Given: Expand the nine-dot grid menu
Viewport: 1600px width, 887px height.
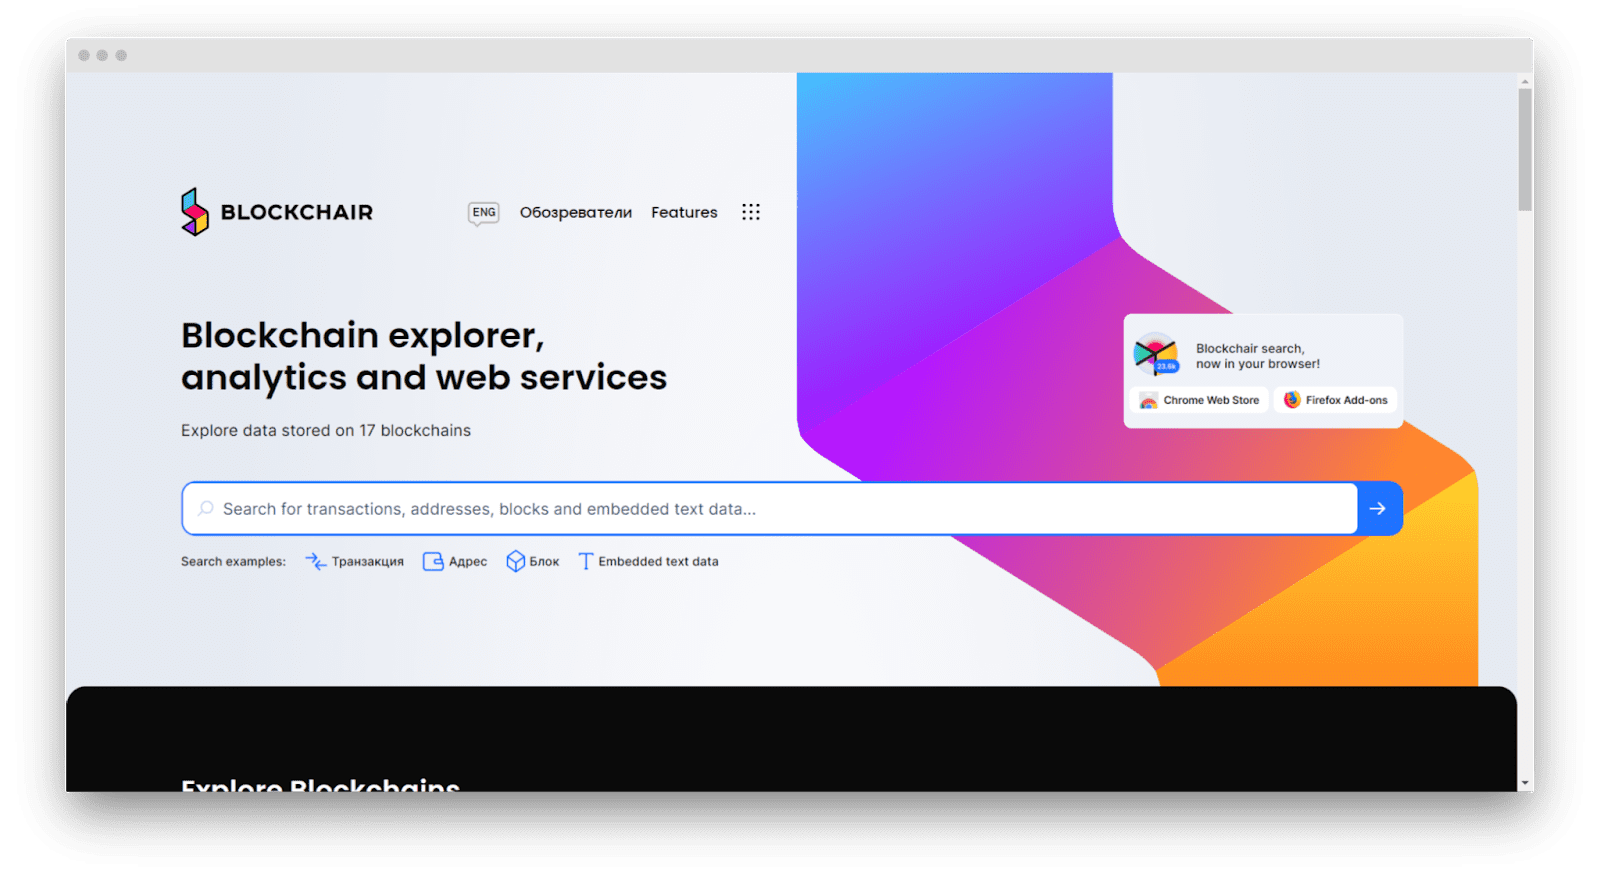Looking at the screenshot, I should (x=751, y=212).
